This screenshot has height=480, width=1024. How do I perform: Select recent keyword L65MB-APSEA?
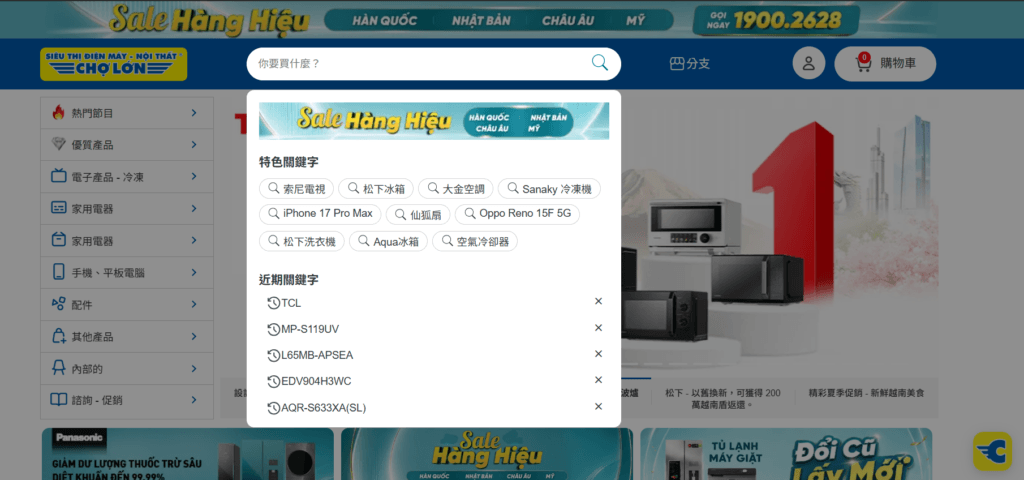point(317,355)
